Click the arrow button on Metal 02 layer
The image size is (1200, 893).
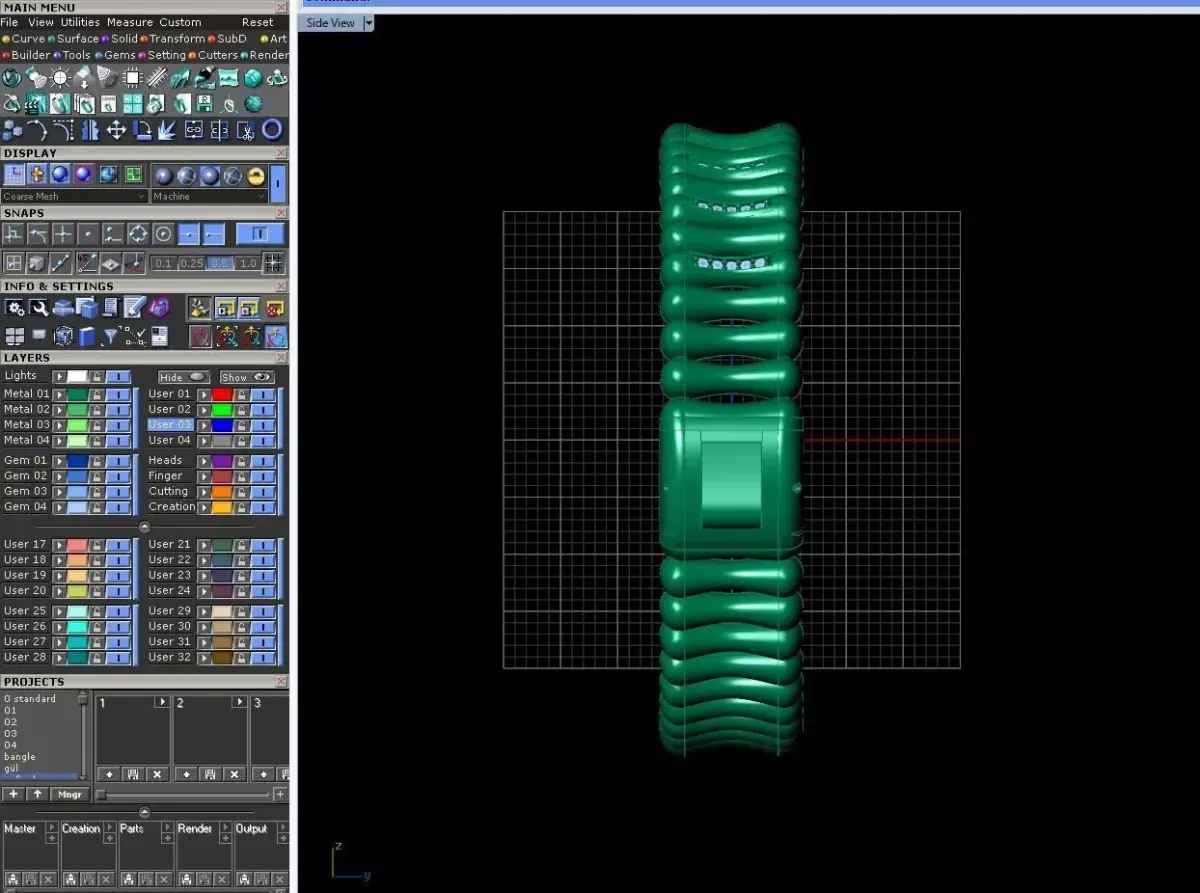pos(59,409)
